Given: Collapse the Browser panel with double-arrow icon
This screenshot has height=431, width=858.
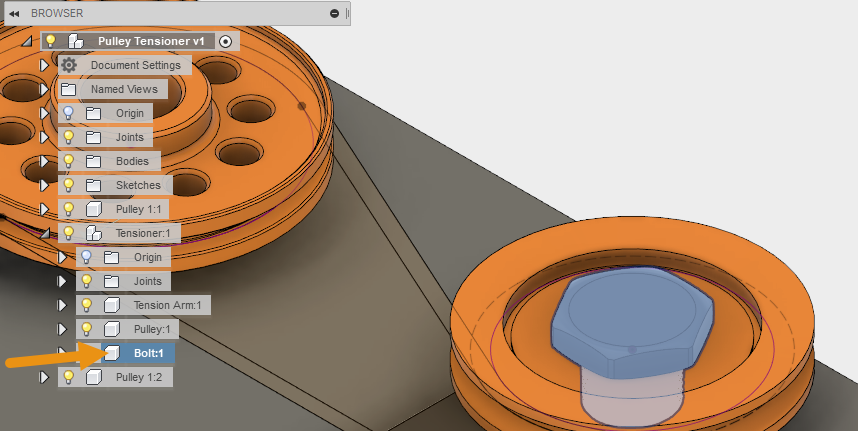Looking at the screenshot, I should tap(15, 14).
